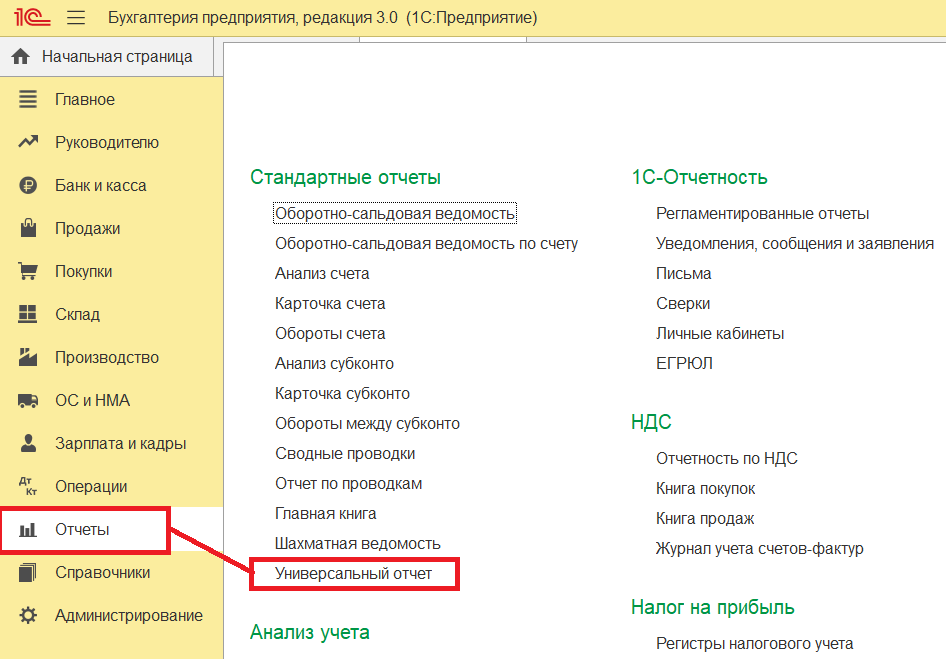This screenshot has width=946, height=659.
Task: Open Регистры налогового учета
Action: click(754, 644)
